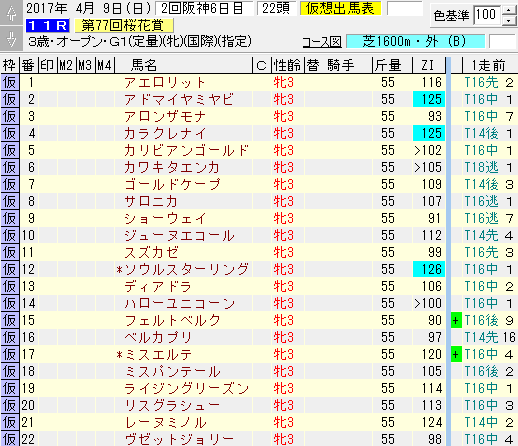
Task: Click the 仮 frame cell for horse 22
Action: click(x=10, y=439)
